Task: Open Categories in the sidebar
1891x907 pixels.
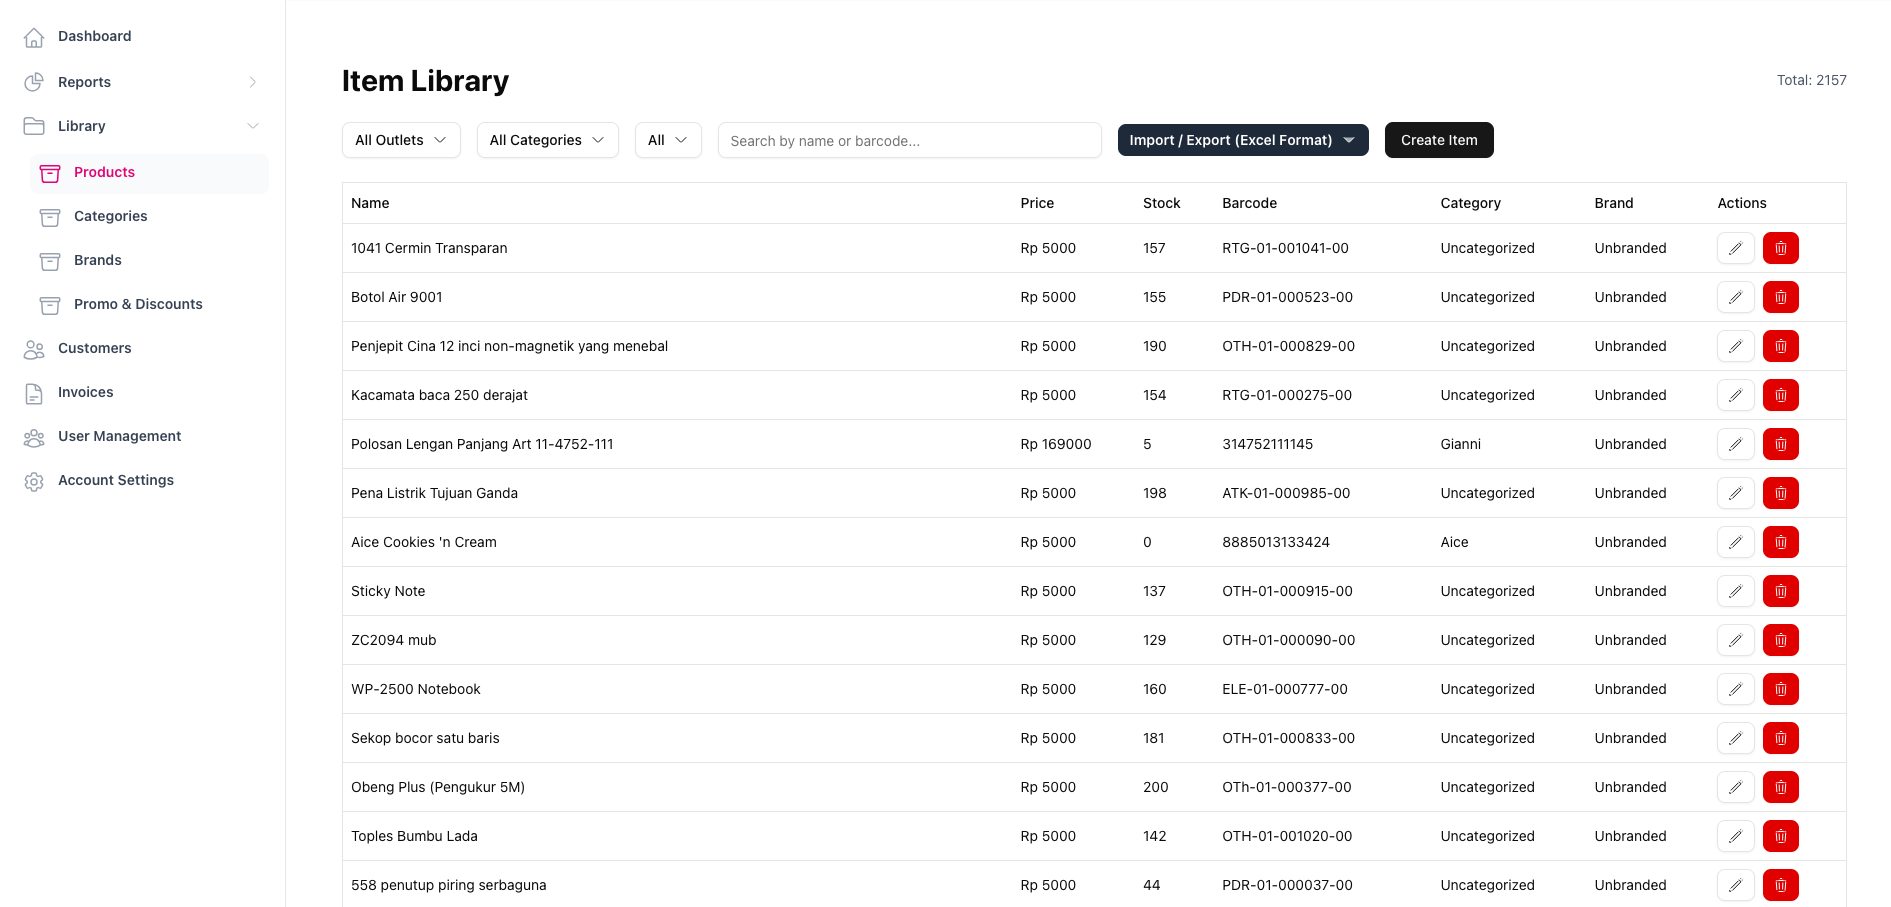Action: coord(110,216)
